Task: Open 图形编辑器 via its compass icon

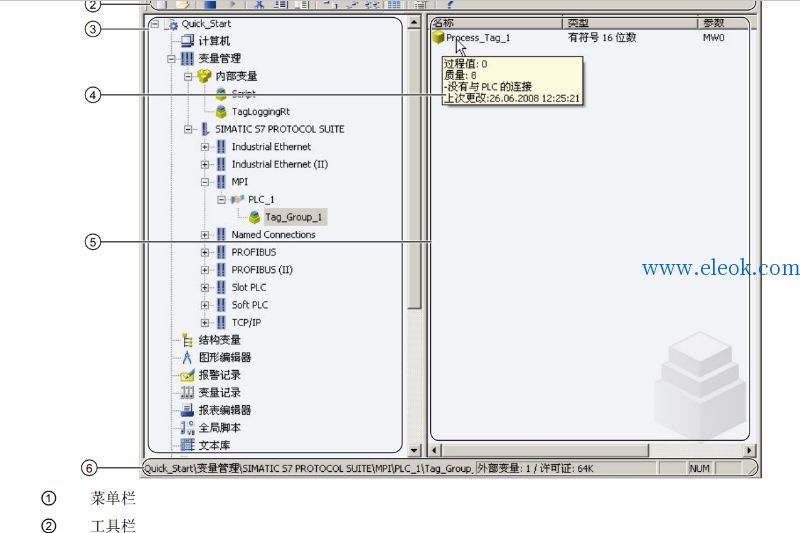Action: tap(187, 358)
